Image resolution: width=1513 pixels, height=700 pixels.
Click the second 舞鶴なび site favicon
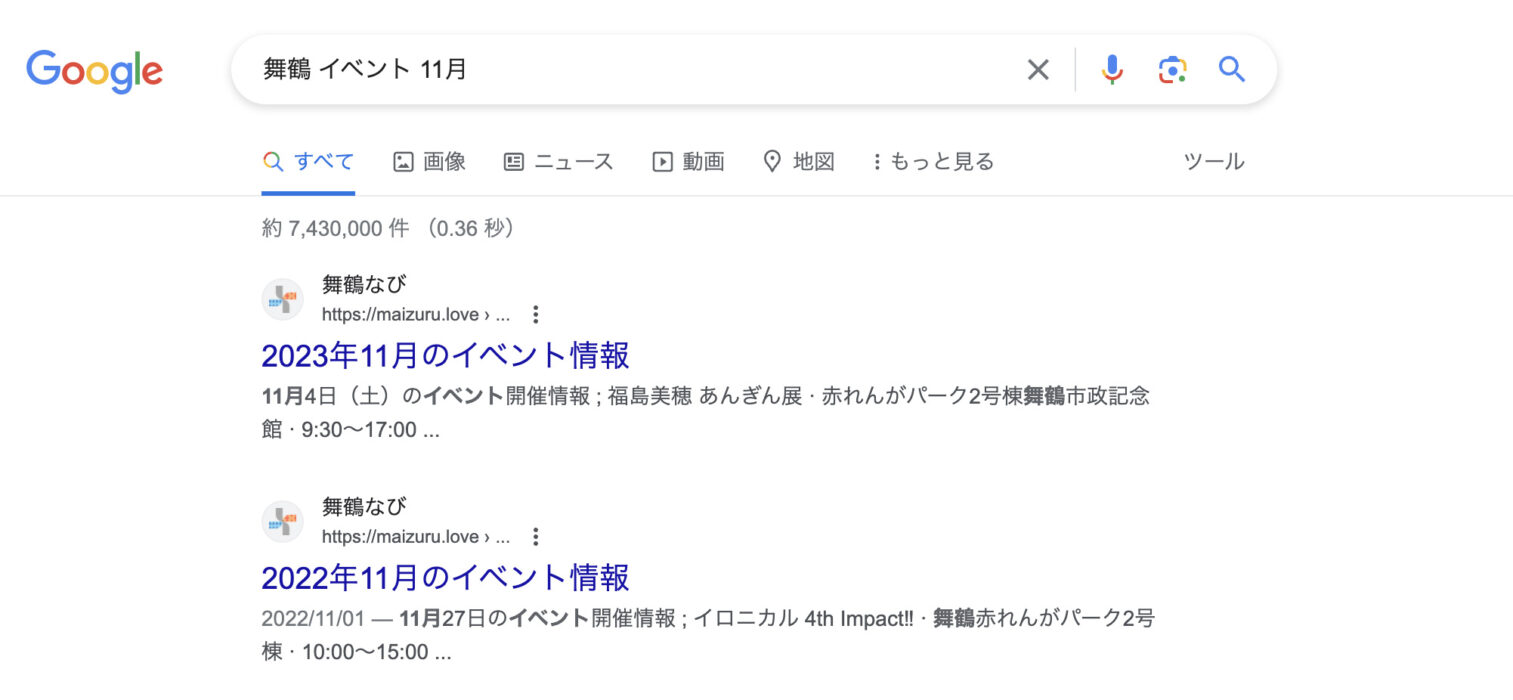point(283,521)
